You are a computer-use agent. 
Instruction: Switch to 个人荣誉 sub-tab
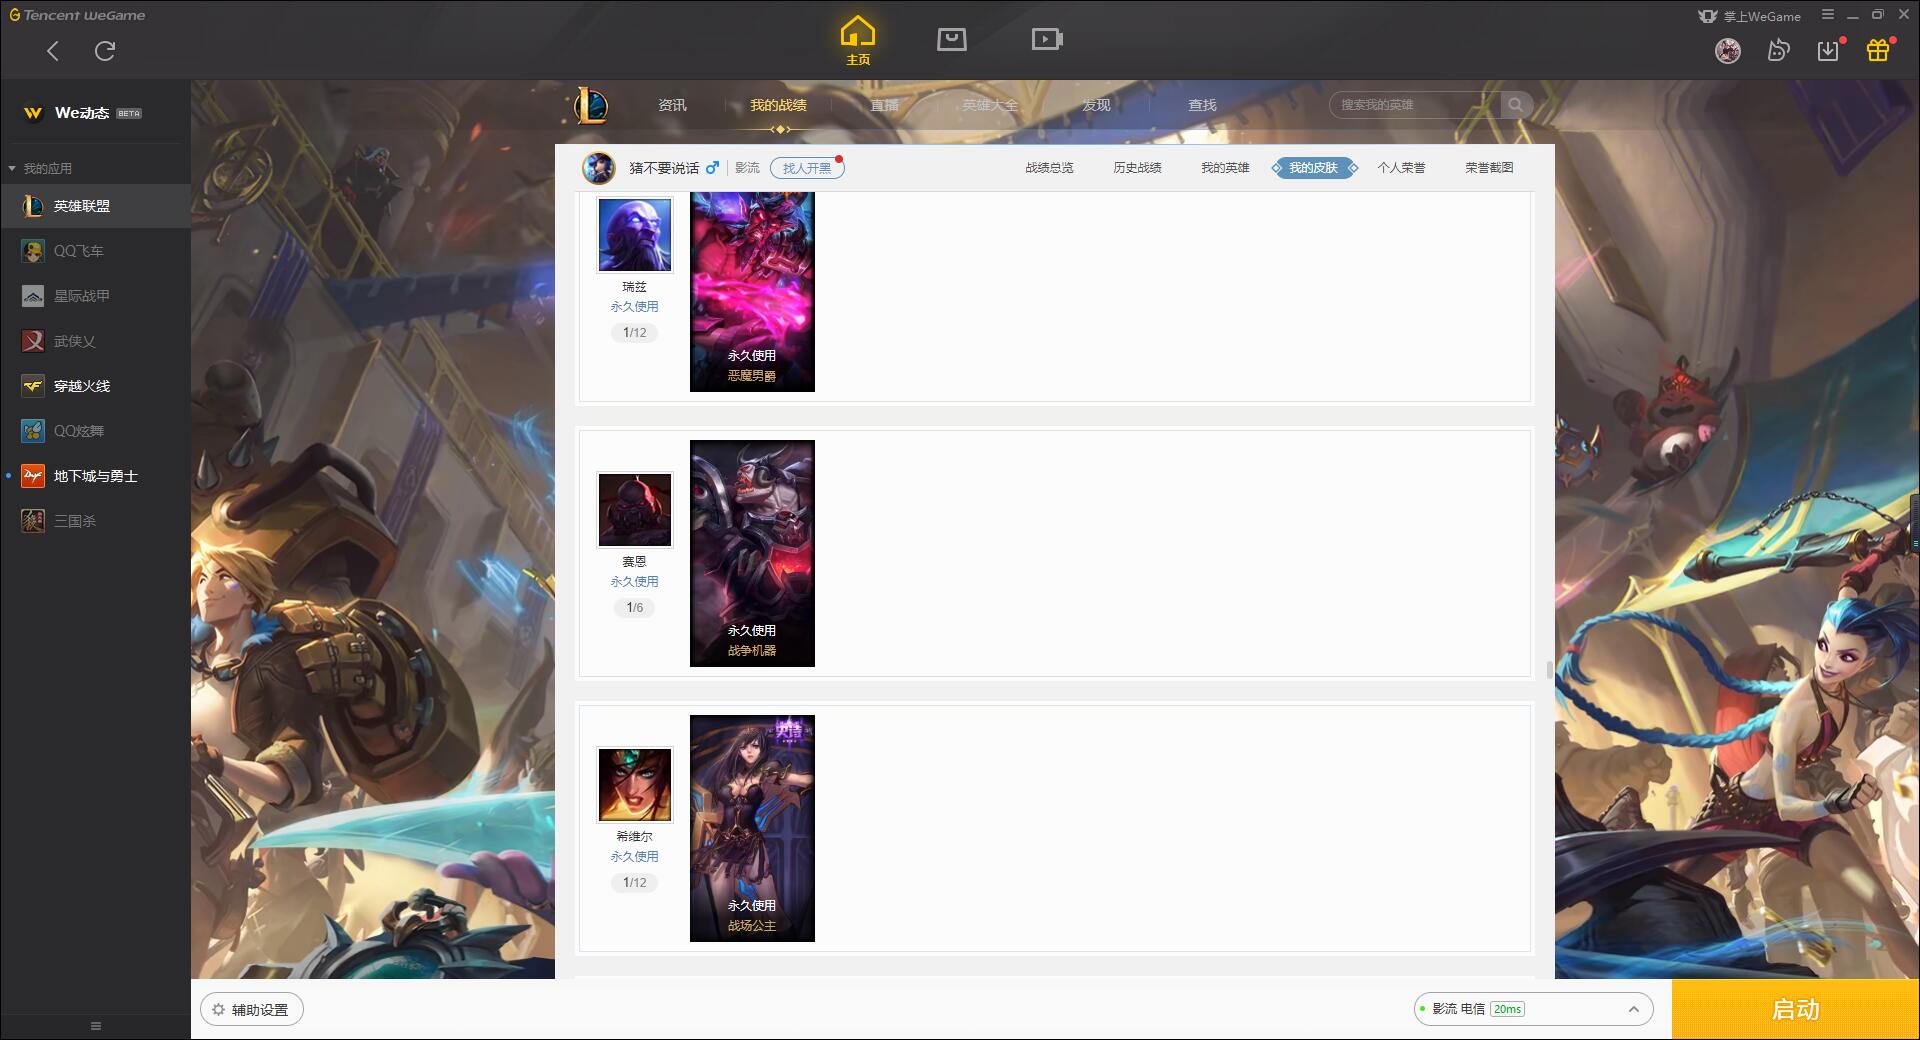pyautogui.click(x=1401, y=168)
